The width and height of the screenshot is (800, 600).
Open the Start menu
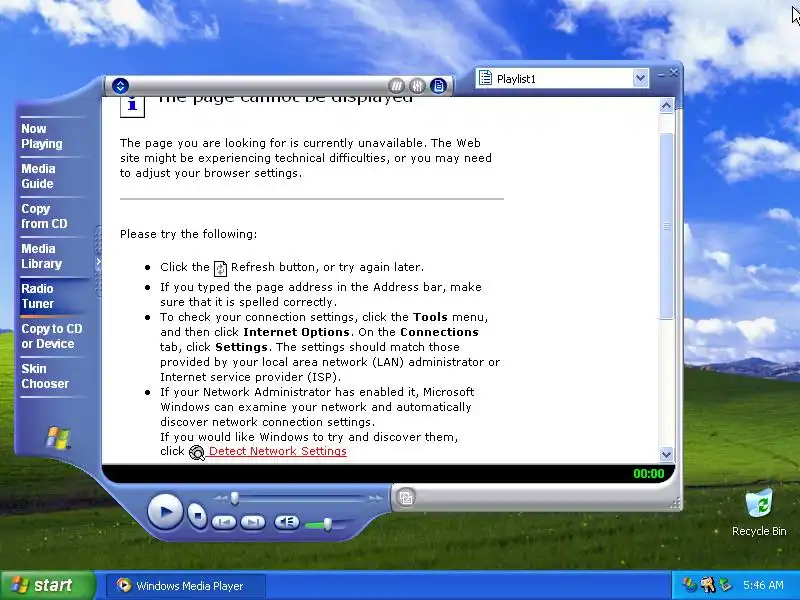pyautogui.click(x=48, y=585)
